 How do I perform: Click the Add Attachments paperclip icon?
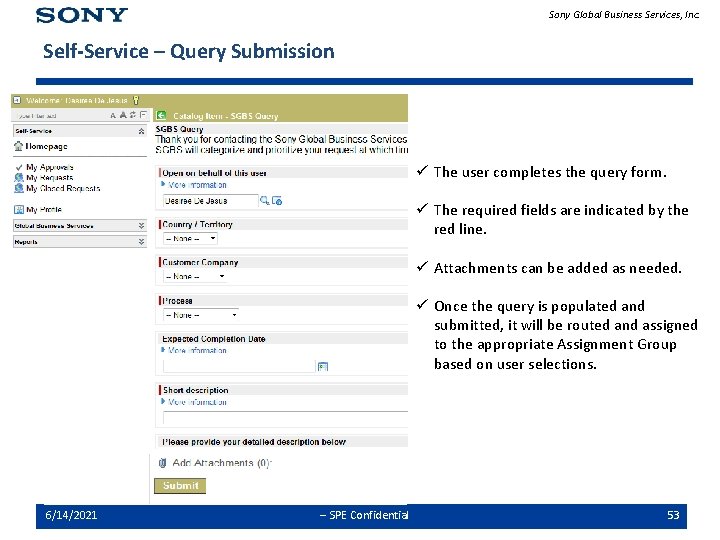tap(162, 463)
